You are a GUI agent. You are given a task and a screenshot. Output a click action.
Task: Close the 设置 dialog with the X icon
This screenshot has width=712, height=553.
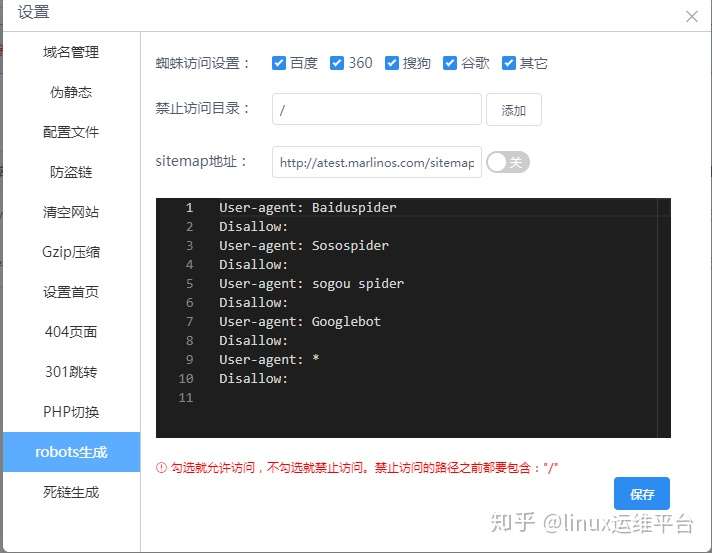coord(692,16)
